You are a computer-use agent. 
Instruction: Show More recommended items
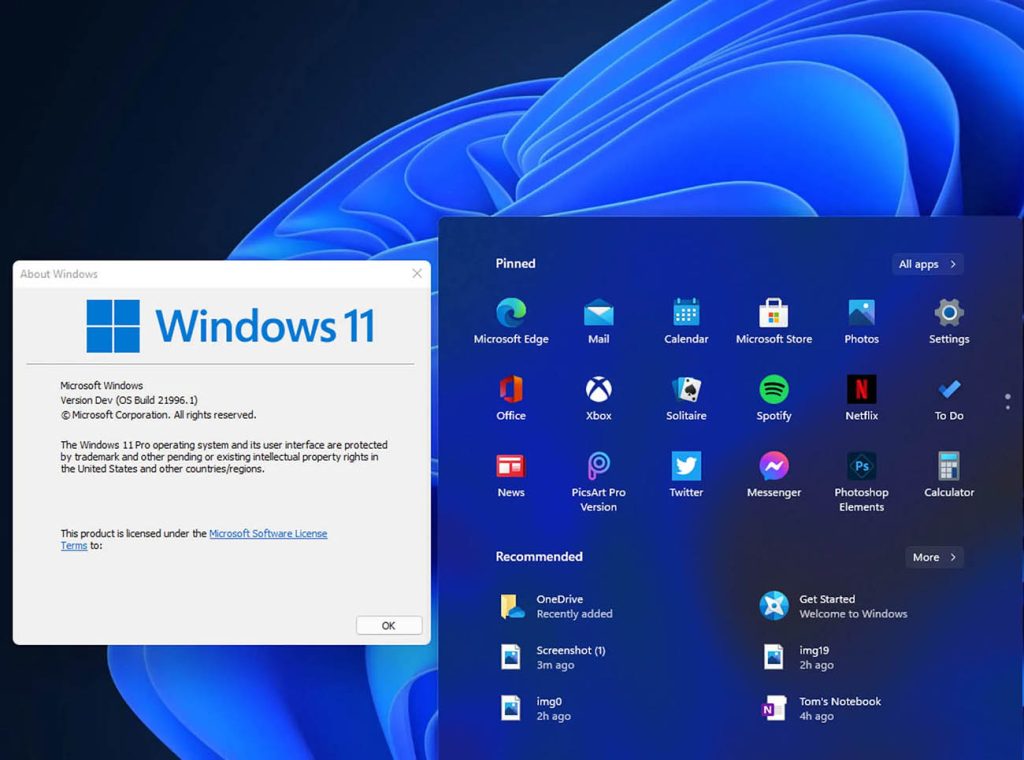click(934, 557)
